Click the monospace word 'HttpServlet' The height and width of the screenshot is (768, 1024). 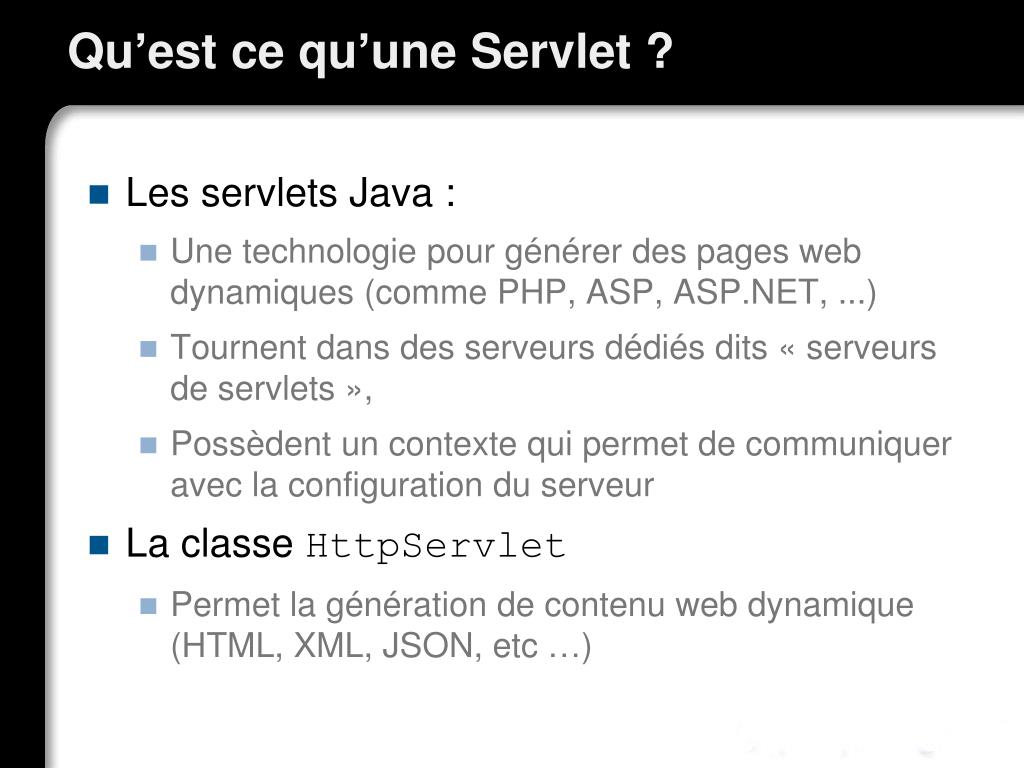436,547
